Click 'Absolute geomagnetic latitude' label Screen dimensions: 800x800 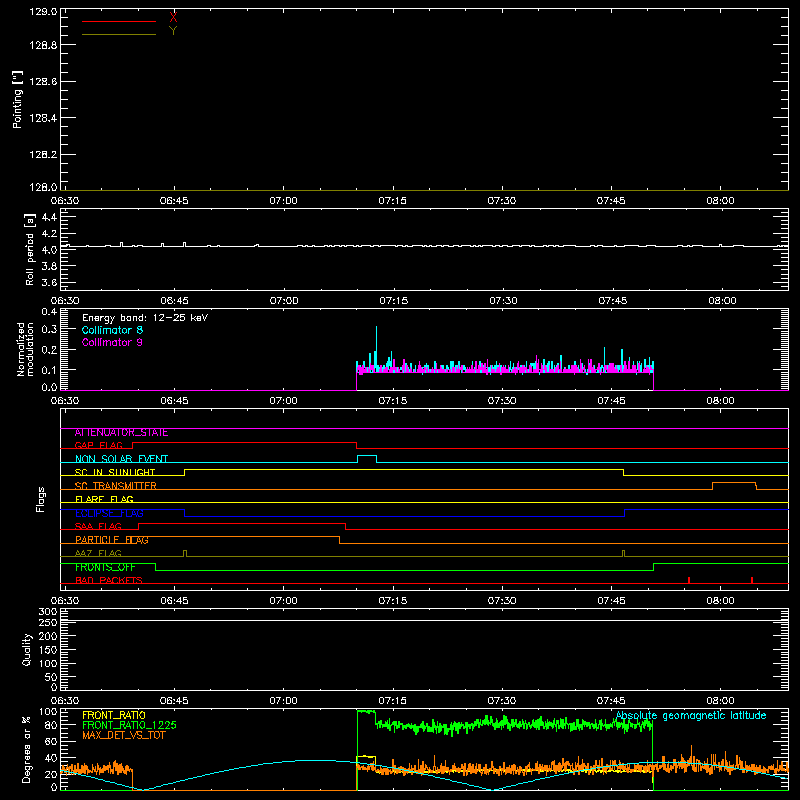point(691,716)
